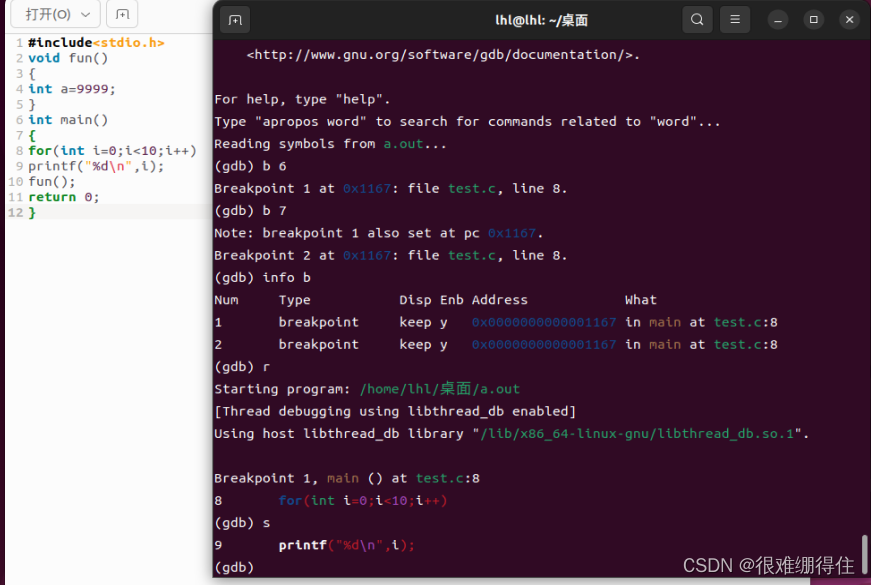Screen dimensions: 871x585
Task: Click the 'Breakpoint 1, main () at test.c:8' line
Action: click(347, 478)
